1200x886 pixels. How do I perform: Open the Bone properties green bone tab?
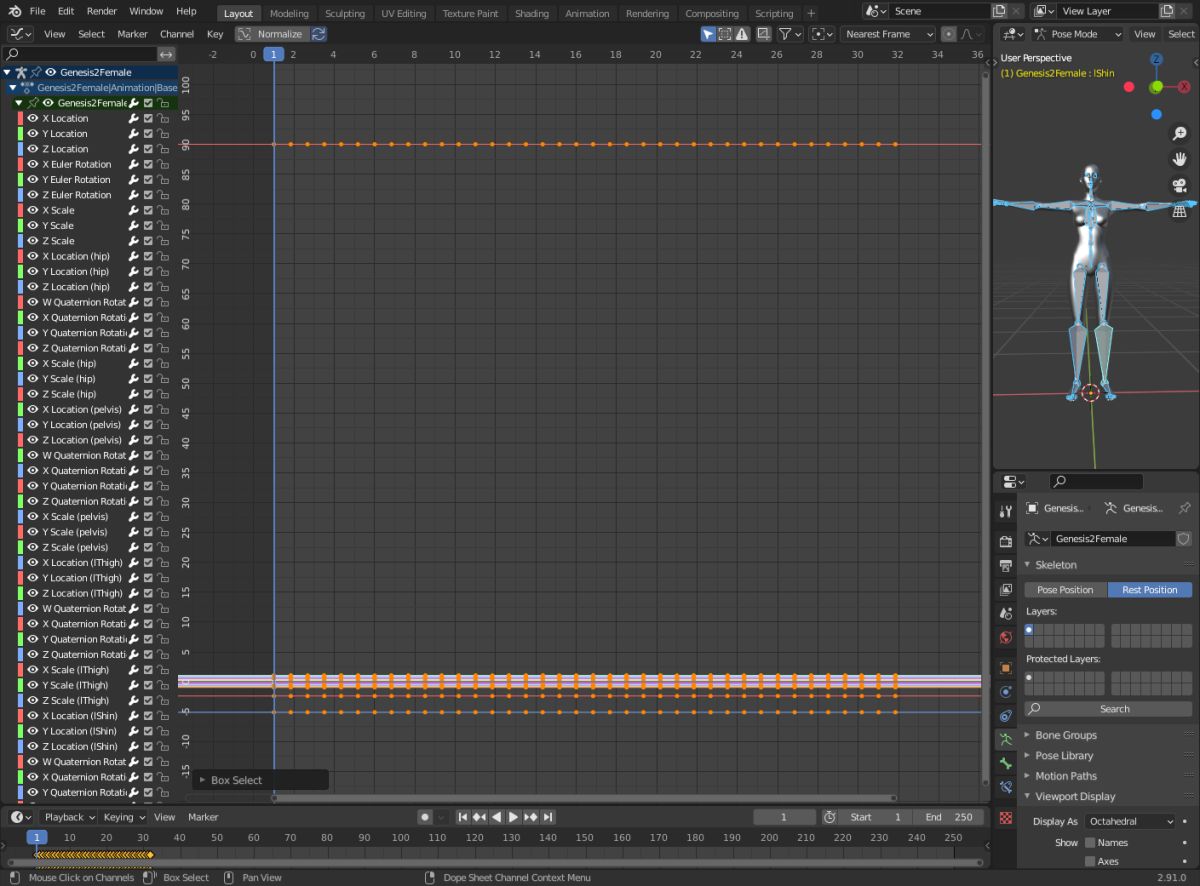click(x=1006, y=763)
